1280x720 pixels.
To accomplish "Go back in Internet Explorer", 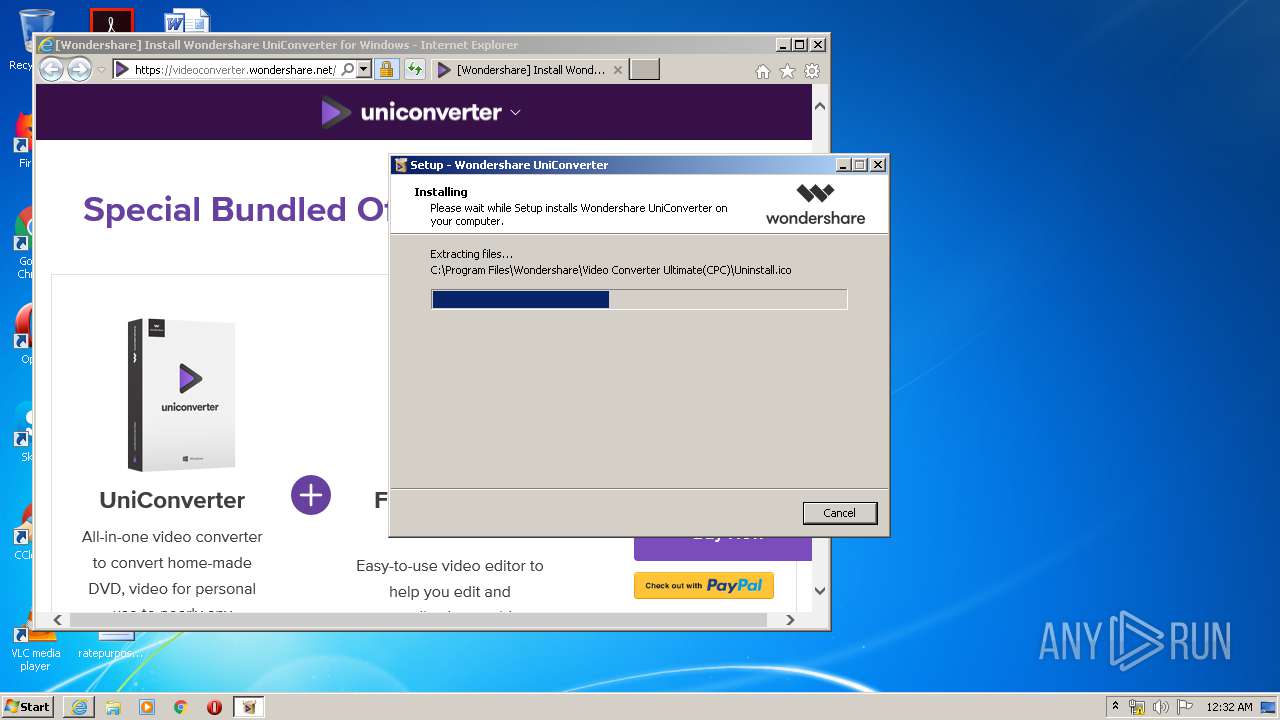I will coord(51,69).
